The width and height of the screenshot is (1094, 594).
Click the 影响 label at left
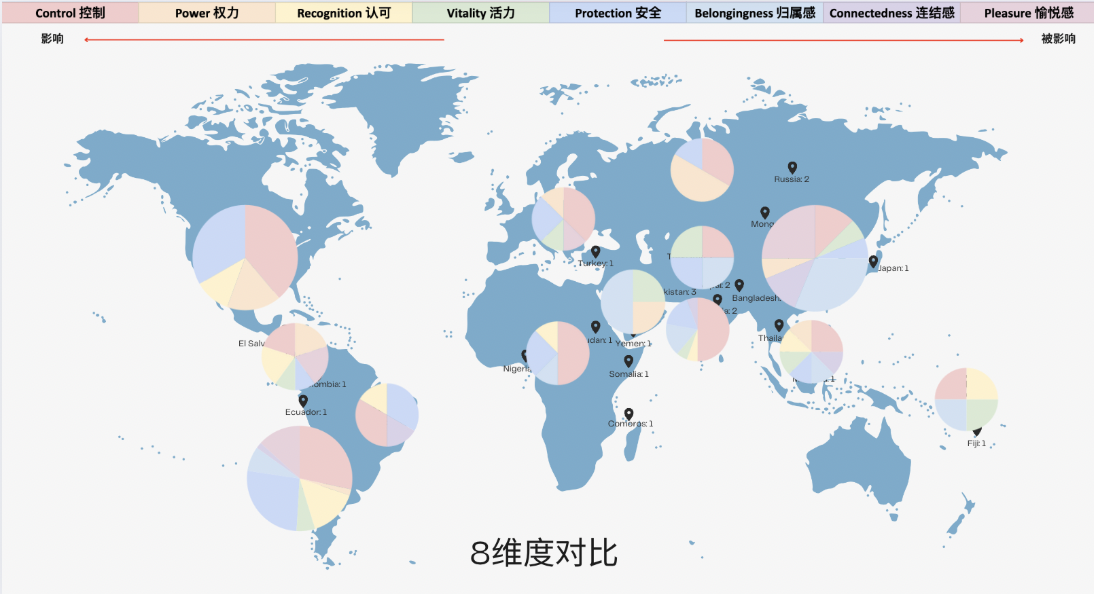click(x=52, y=39)
